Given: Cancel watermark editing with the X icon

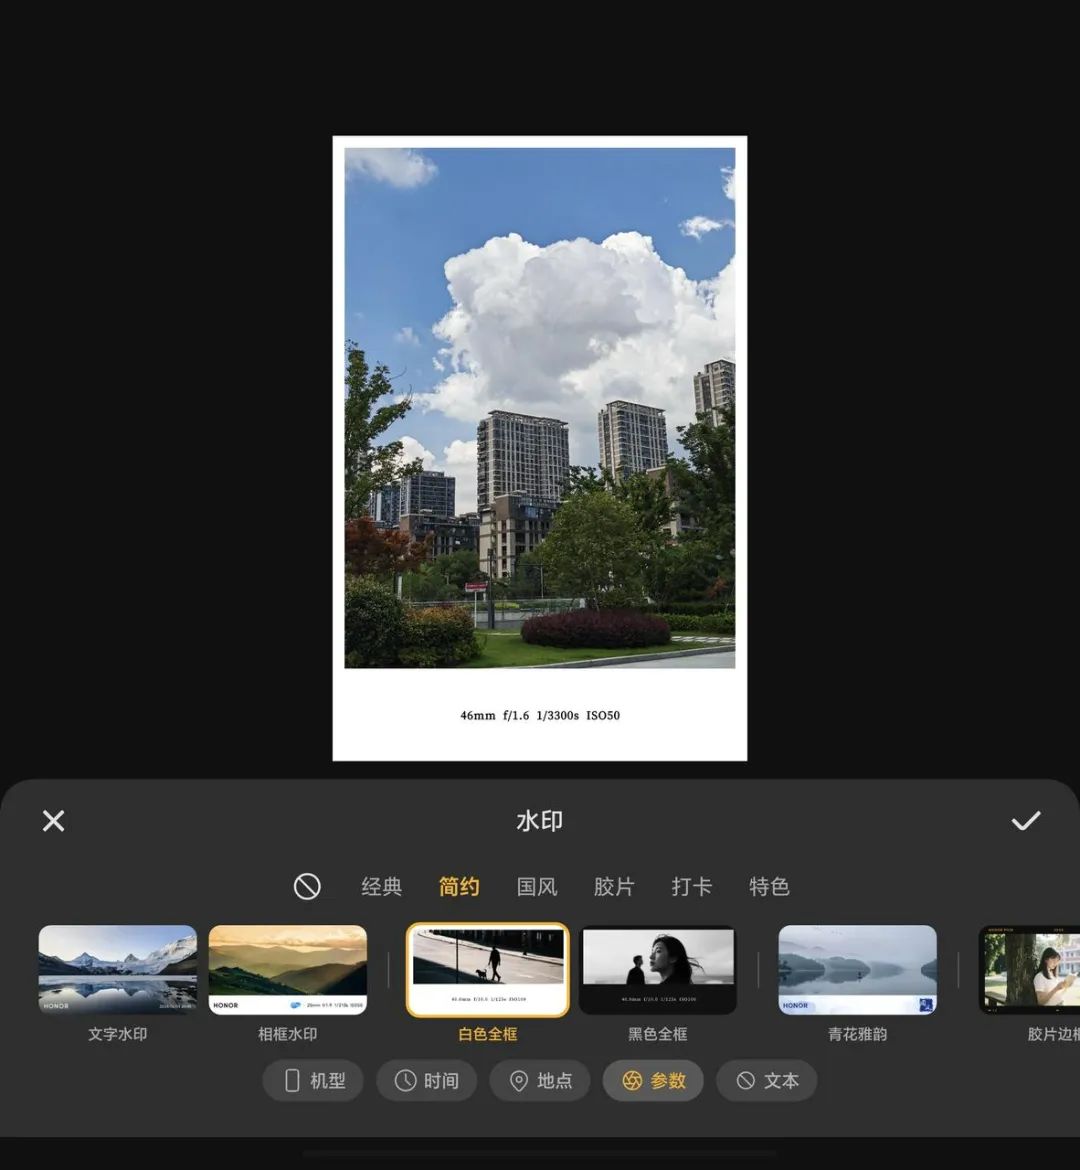Looking at the screenshot, I should 54,821.
